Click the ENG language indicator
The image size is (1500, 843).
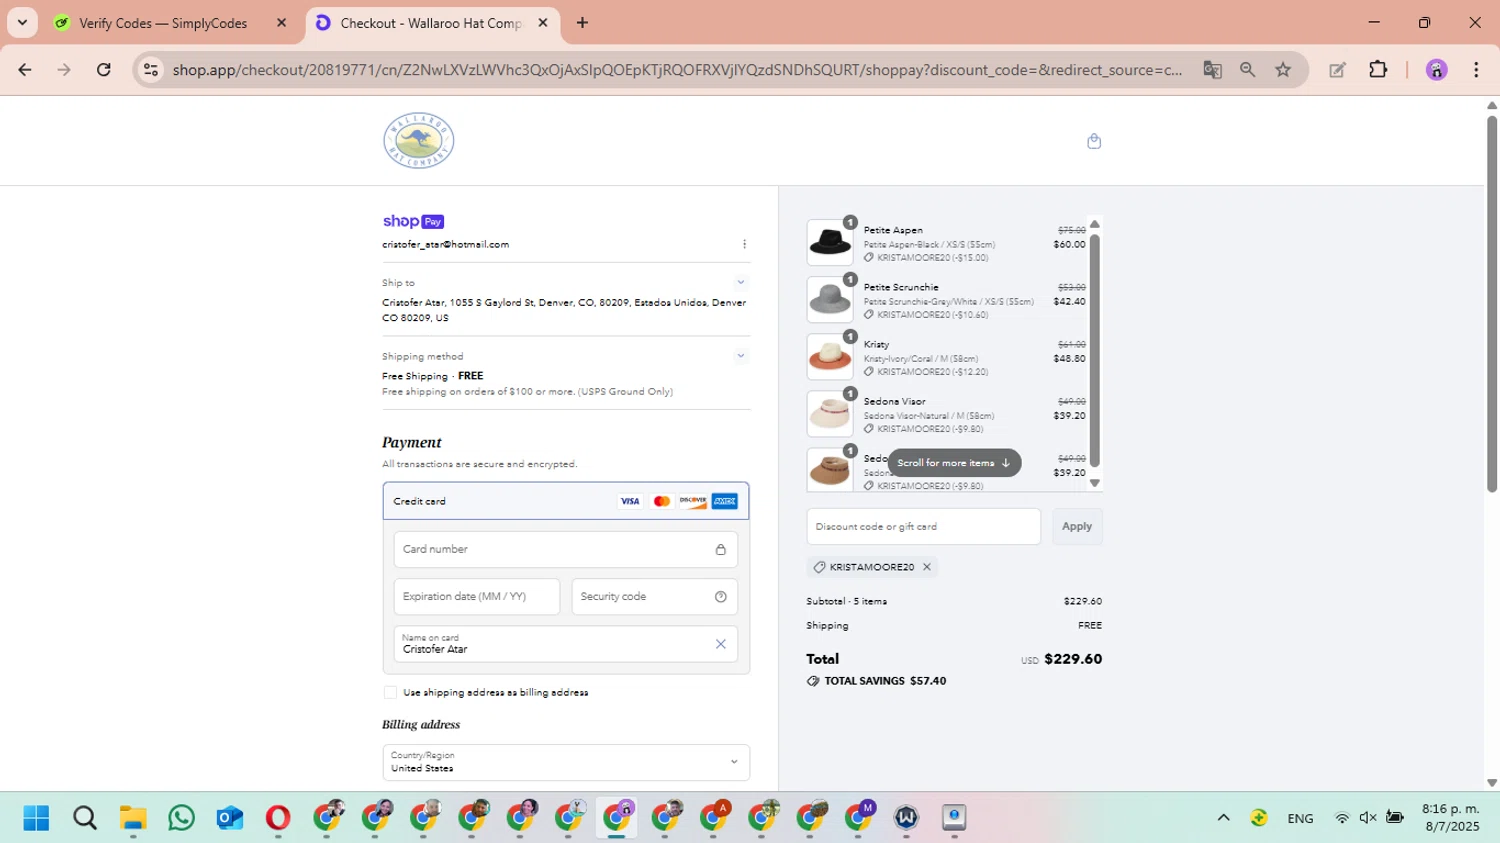coord(1300,818)
